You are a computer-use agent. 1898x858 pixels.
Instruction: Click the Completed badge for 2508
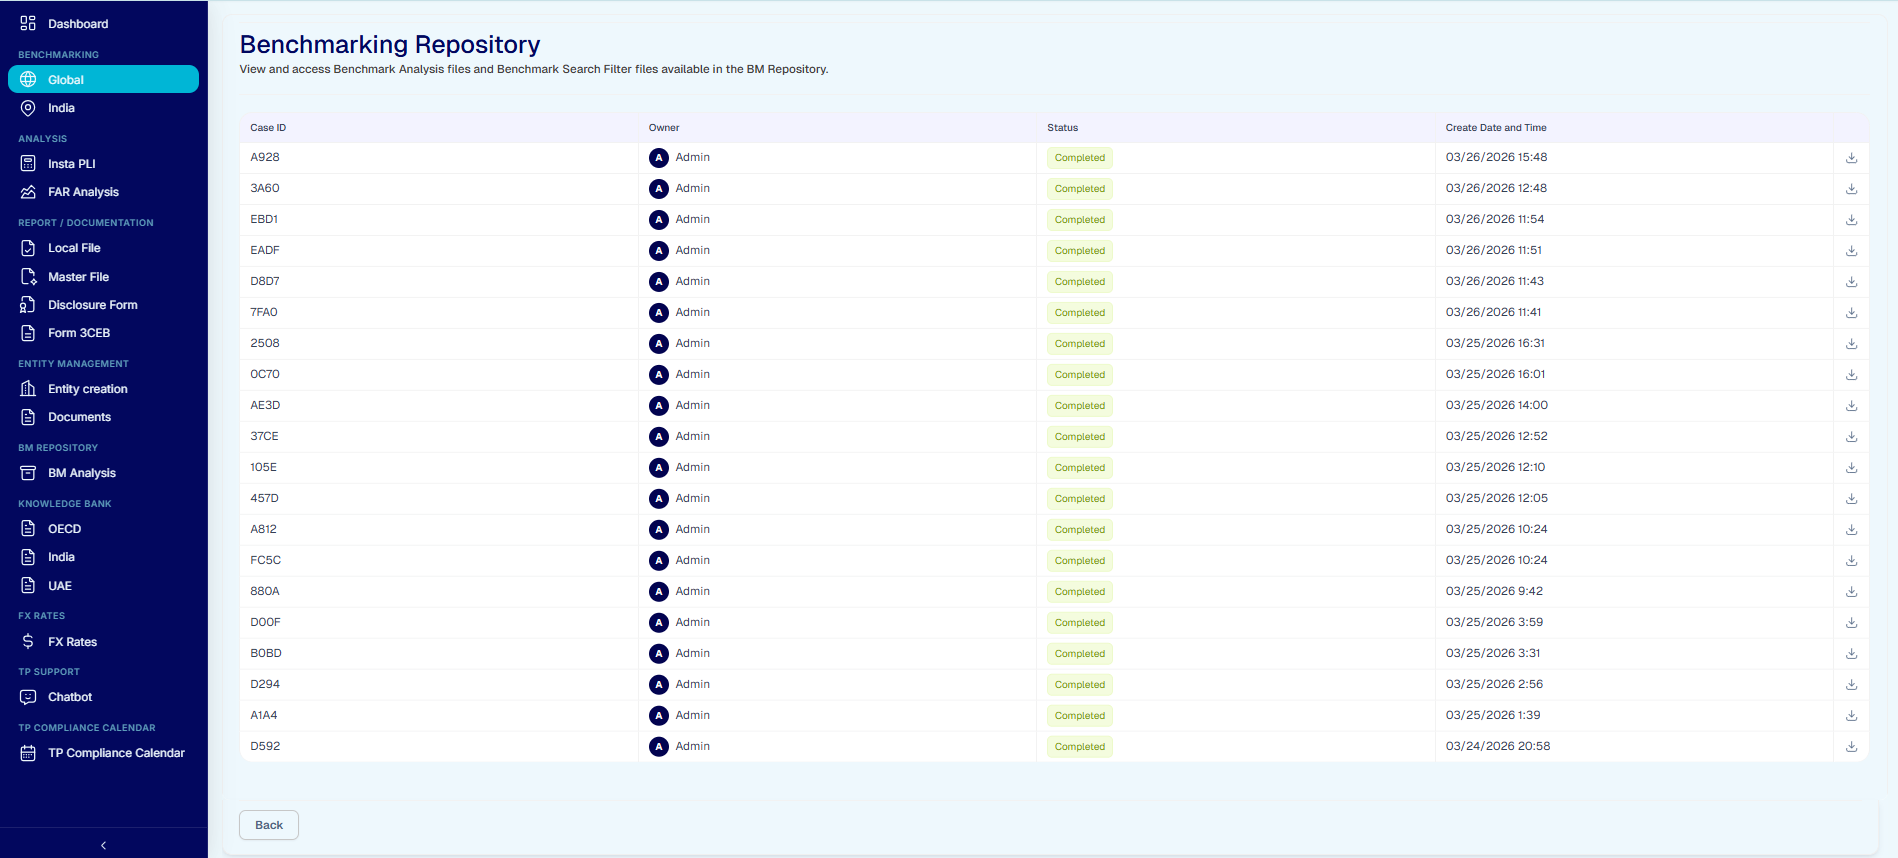pyautogui.click(x=1080, y=344)
